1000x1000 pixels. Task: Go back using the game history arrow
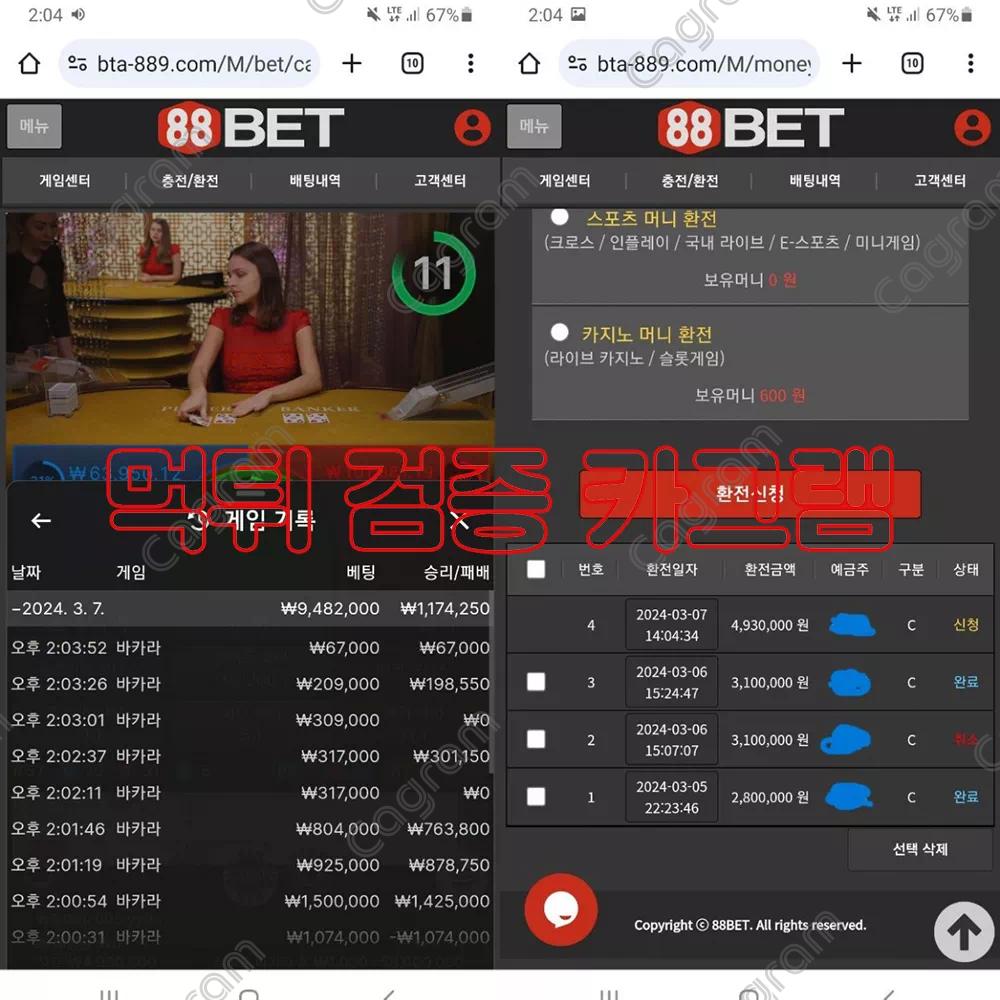[x=41, y=520]
